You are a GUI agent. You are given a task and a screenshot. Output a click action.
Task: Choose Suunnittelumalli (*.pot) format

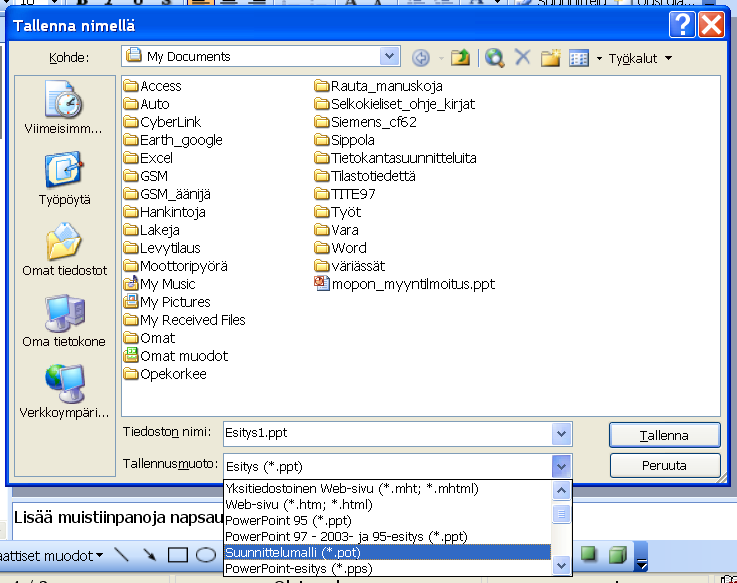click(x=387, y=552)
